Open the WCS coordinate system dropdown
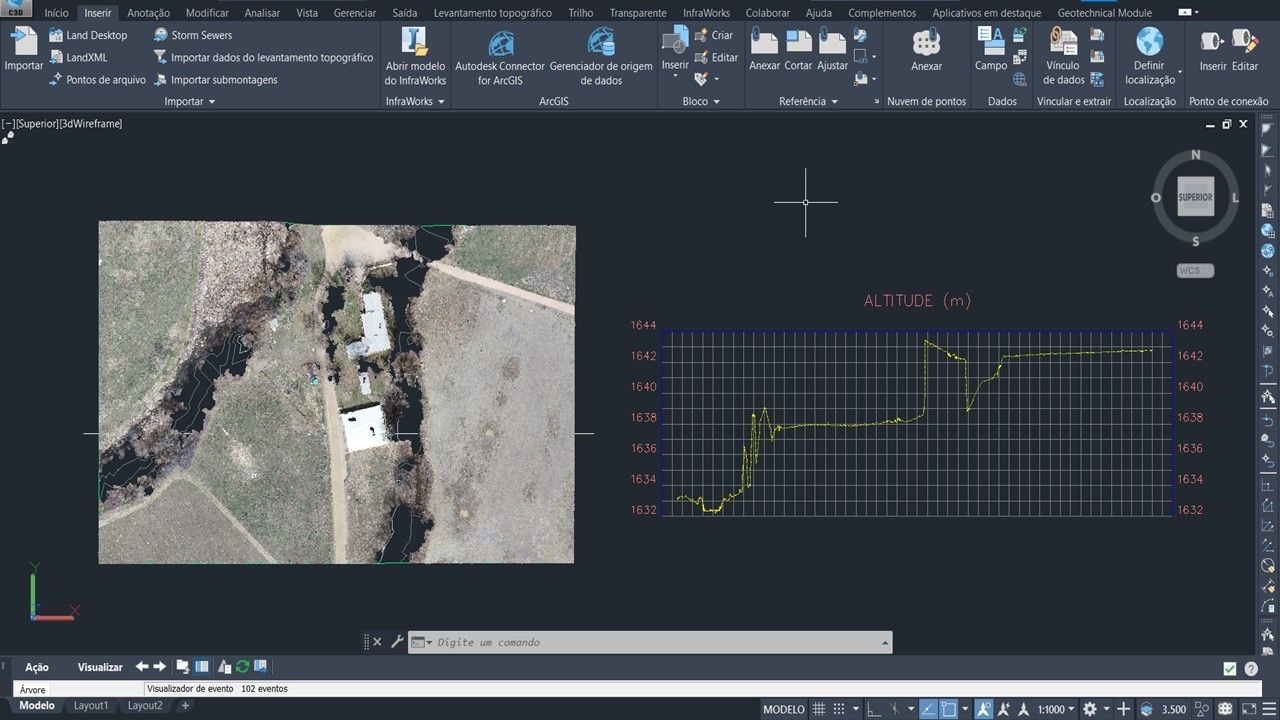The width and height of the screenshot is (1280, 720). point(1195,271)
